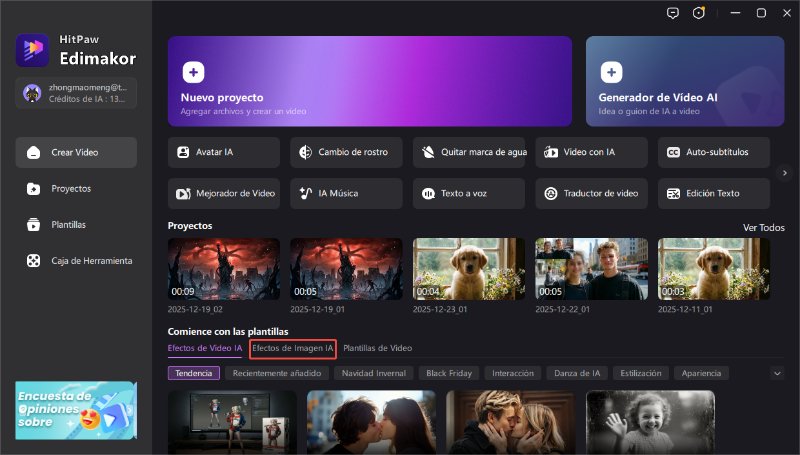Select the Recientemente añadido category filter
The height and width of the screenshot is (455, 800).
click(x=277, y=373)
